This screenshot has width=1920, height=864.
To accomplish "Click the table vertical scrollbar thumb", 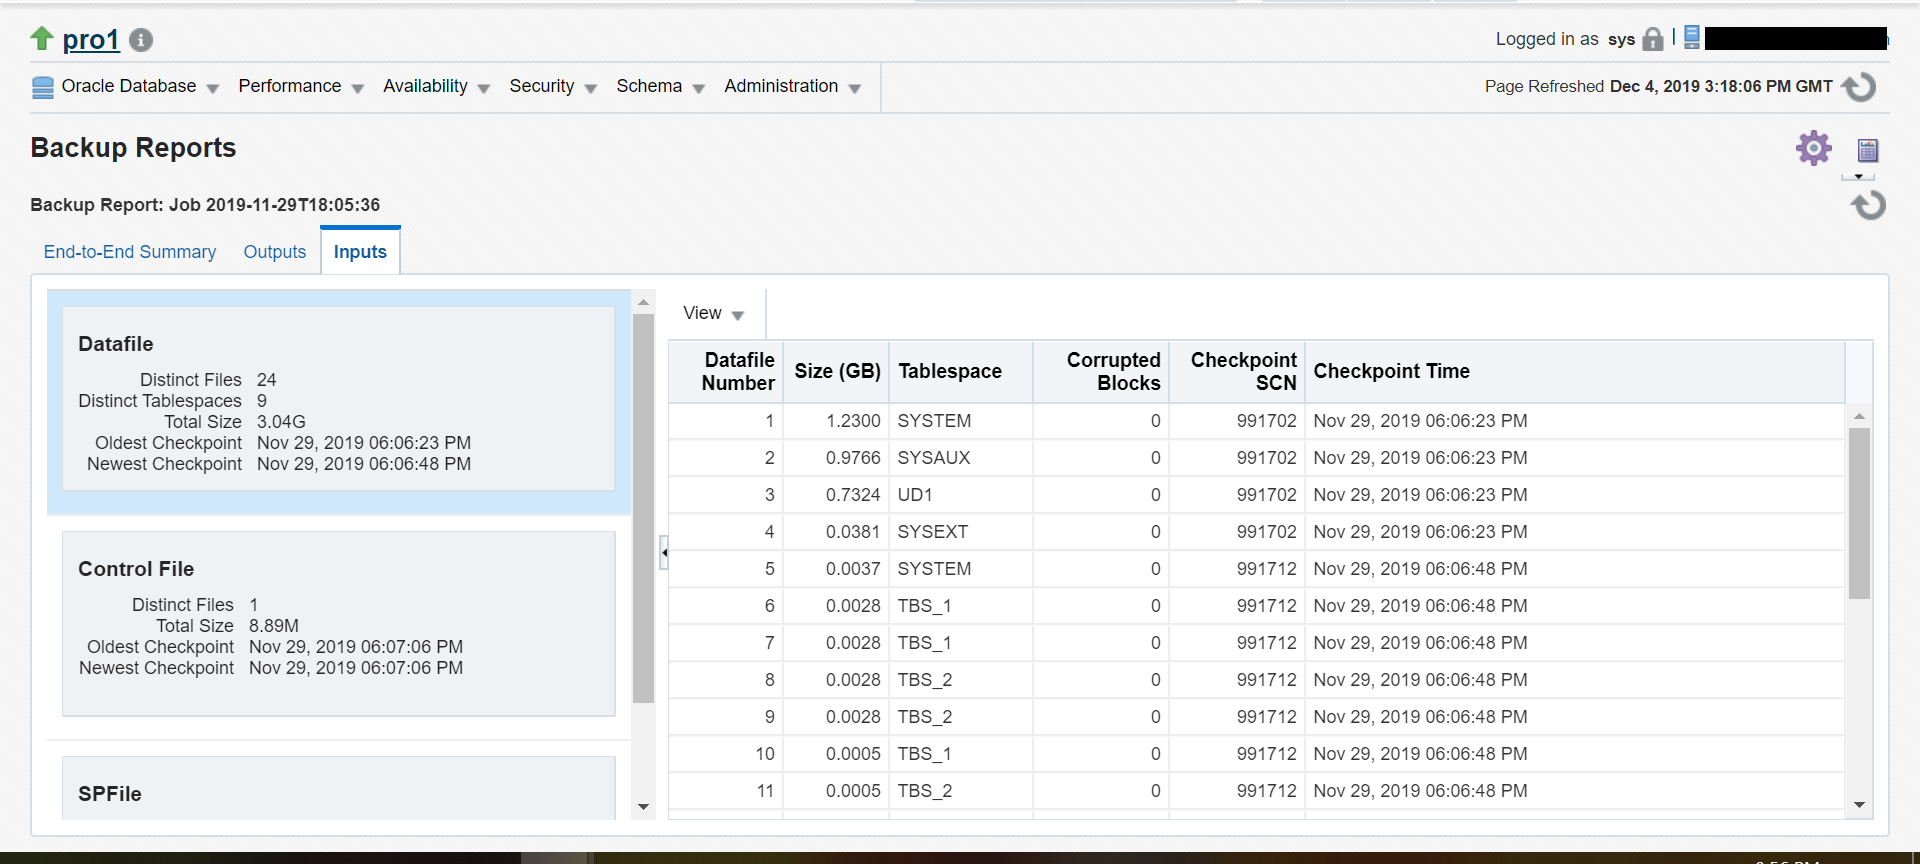I will pos(1859,513).
